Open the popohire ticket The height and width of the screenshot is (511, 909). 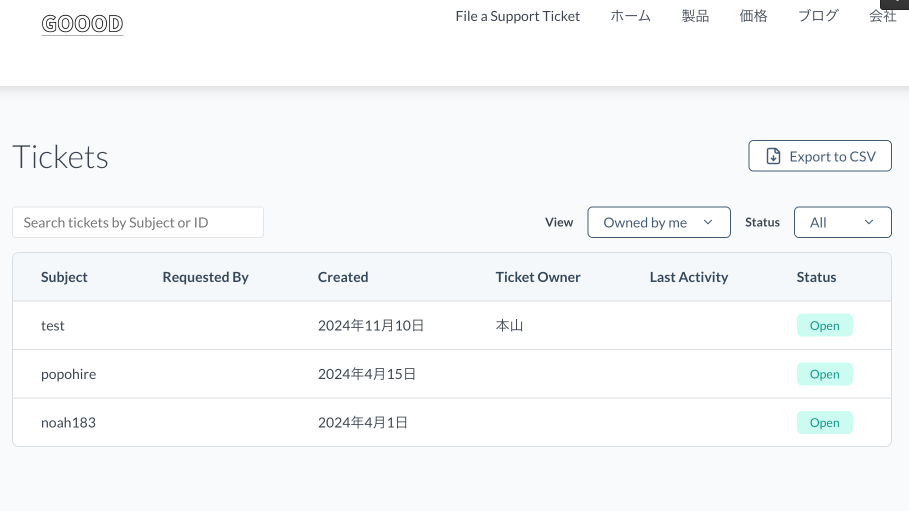coord(68,374)
